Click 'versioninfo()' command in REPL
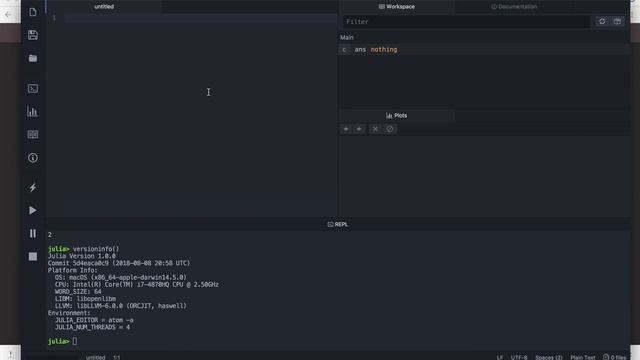Screen dimensions: 640x360 pyautogui.click(x=96, y=249)
